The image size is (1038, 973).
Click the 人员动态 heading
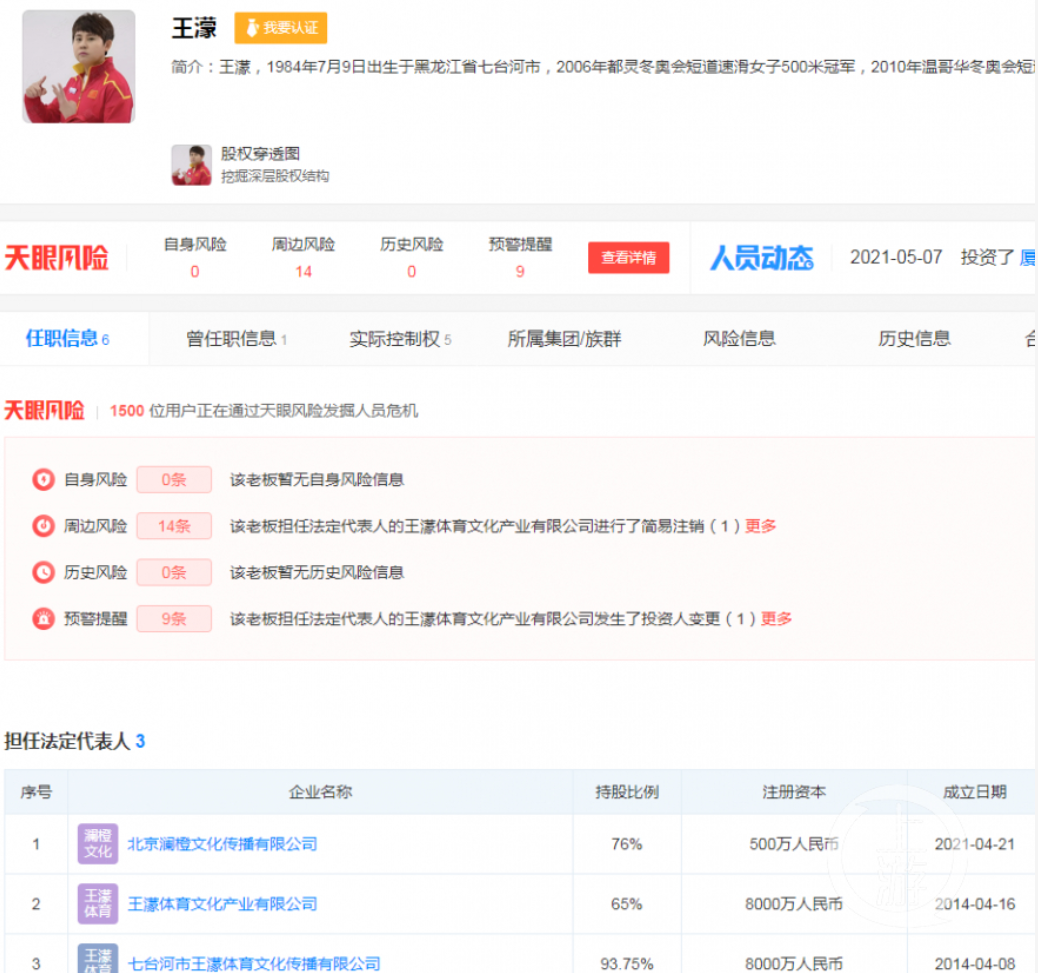762,257
